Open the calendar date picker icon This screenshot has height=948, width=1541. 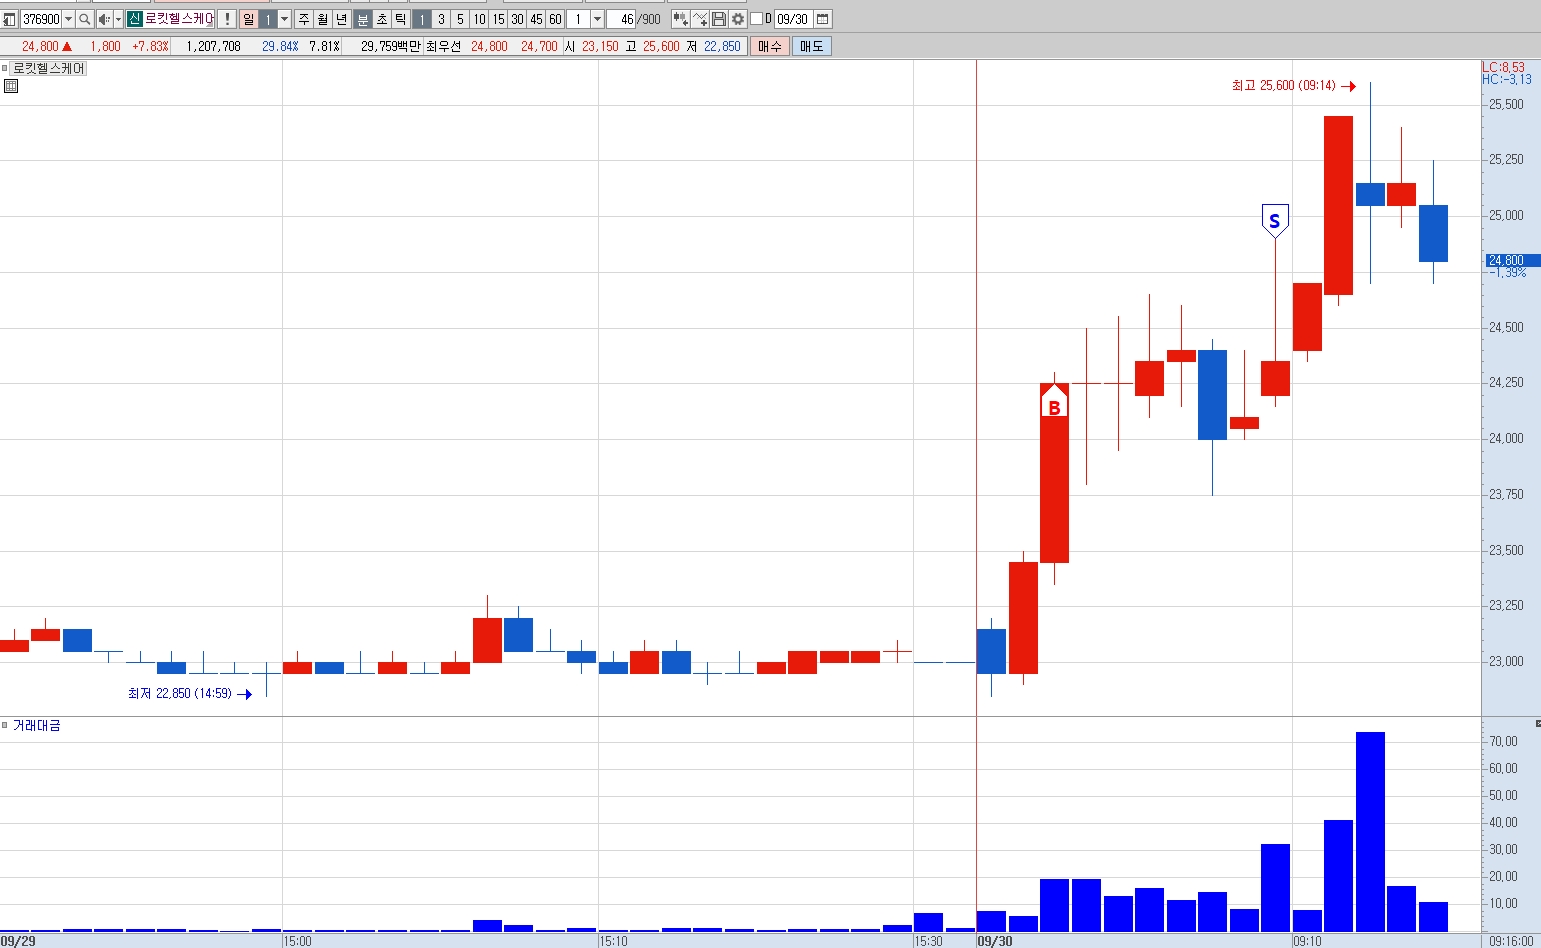point(822,19)
